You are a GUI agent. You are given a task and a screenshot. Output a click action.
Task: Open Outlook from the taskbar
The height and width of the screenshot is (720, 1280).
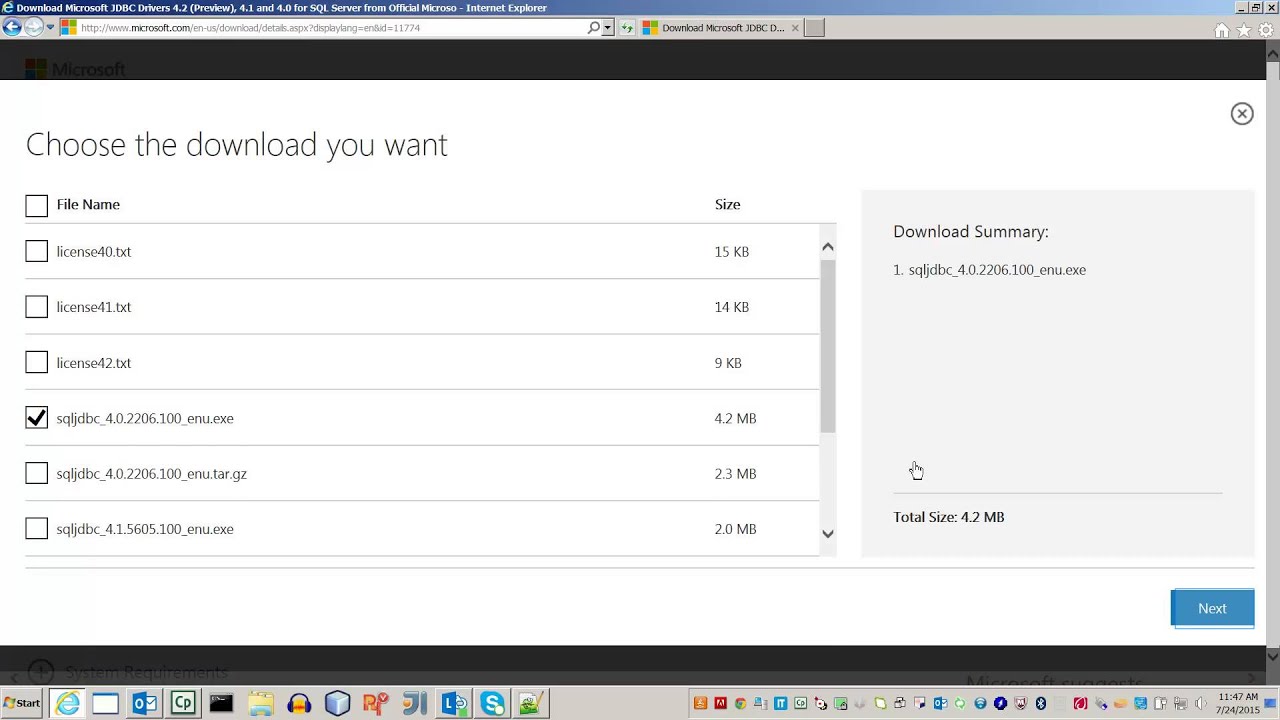click(145, 704)
